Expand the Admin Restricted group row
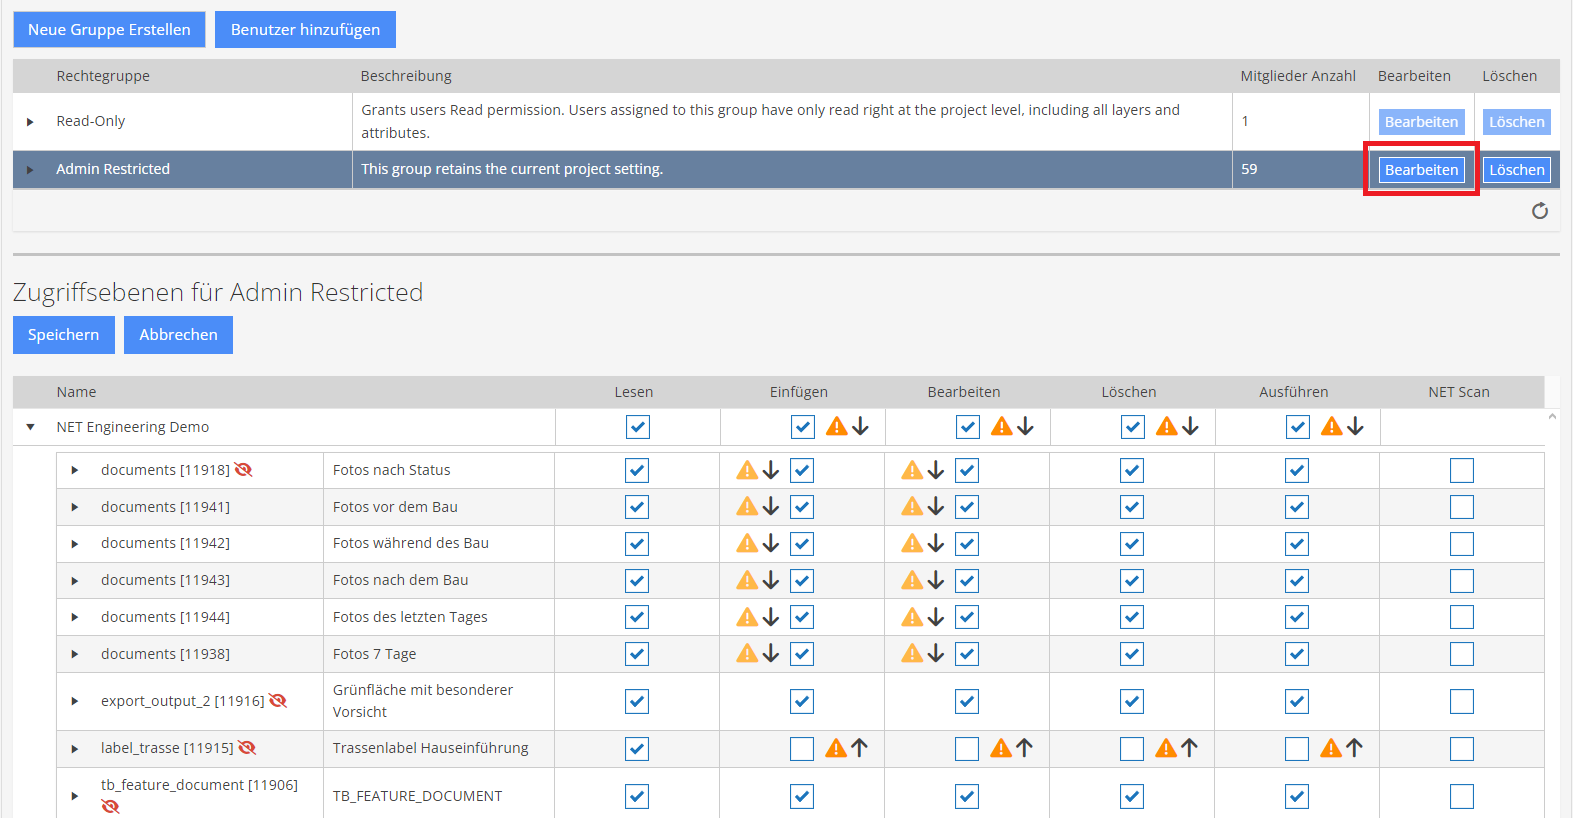 [30, 170]
